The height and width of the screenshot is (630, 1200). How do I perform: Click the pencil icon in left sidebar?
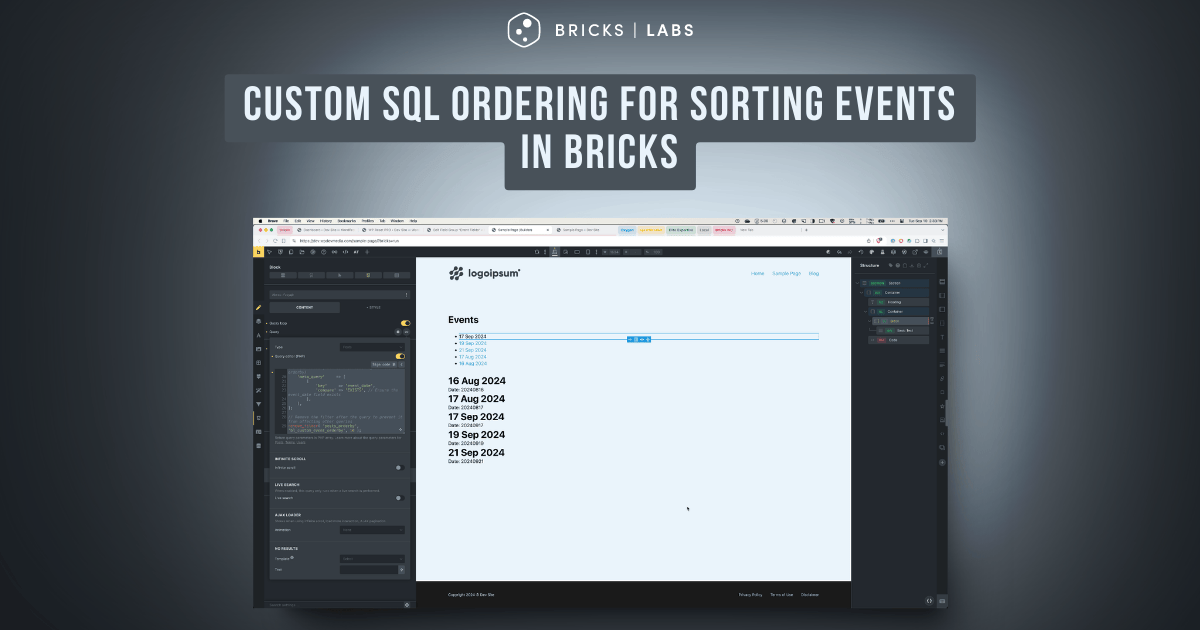pyautogui.click(x=259, y=308)
